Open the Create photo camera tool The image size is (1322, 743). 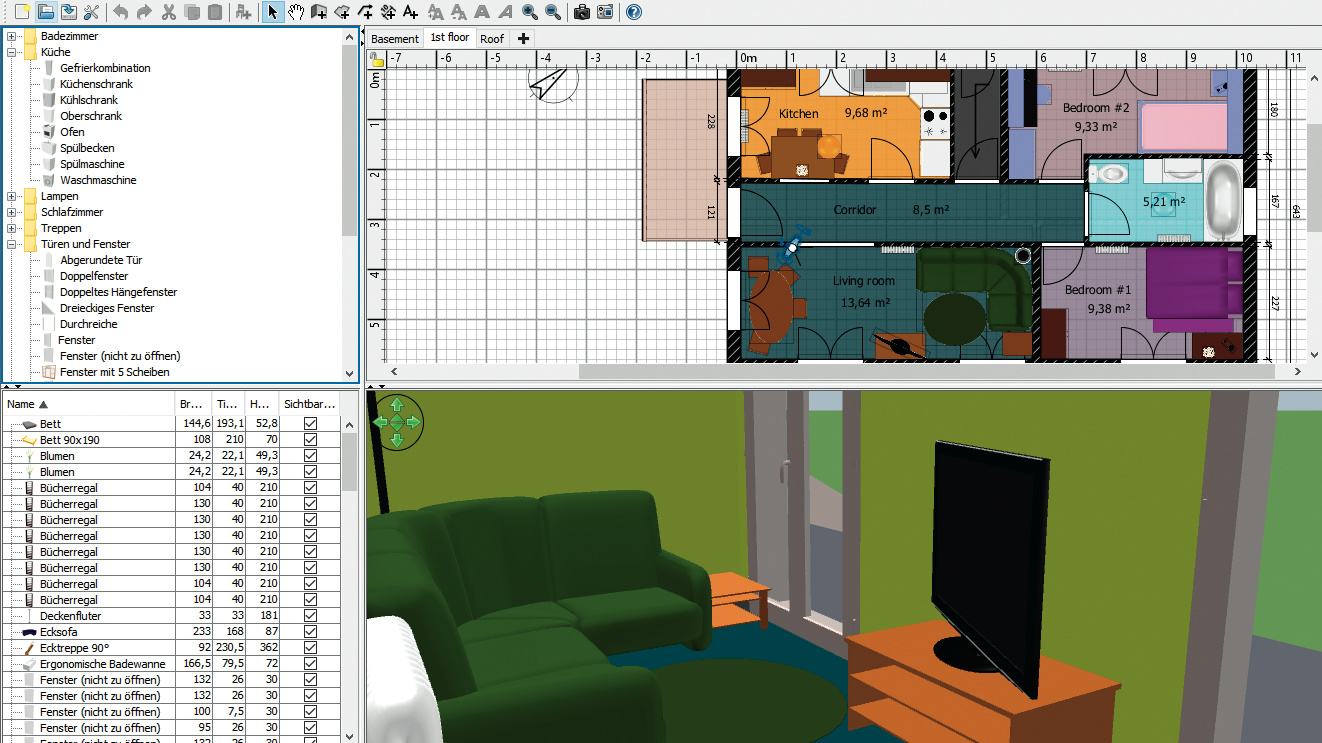[x=581, y=12]
